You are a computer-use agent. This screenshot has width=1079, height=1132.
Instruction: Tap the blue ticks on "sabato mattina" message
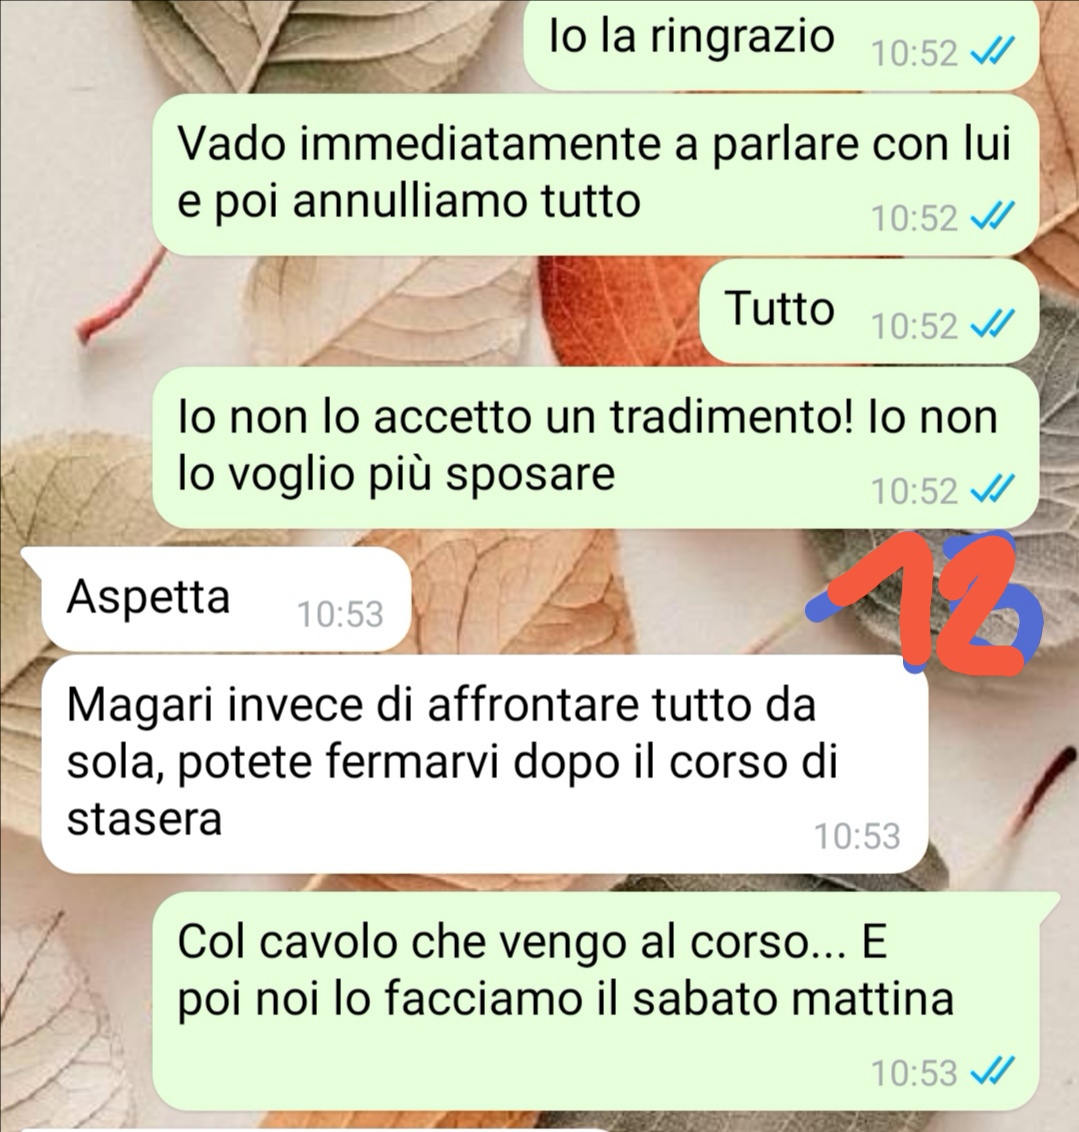992,1071
